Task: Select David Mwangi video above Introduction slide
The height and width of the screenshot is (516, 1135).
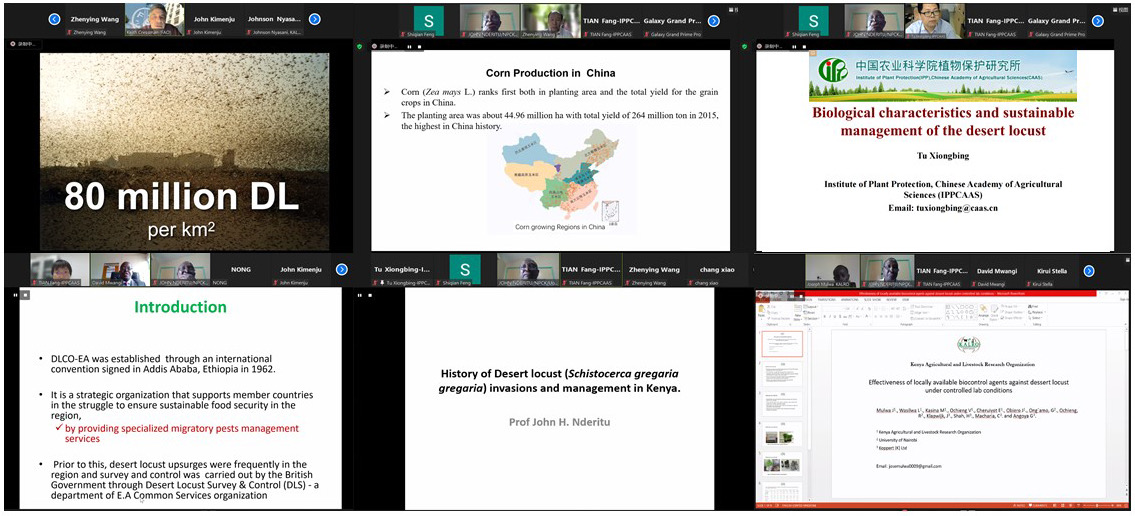Action: [x=118, y=269]
